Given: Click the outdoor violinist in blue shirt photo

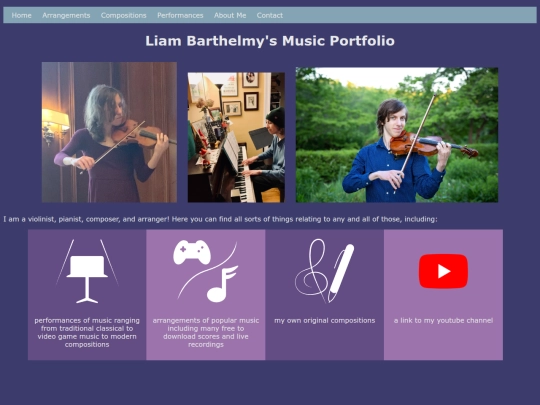Looking at the screenshot, I should (397, 135).
